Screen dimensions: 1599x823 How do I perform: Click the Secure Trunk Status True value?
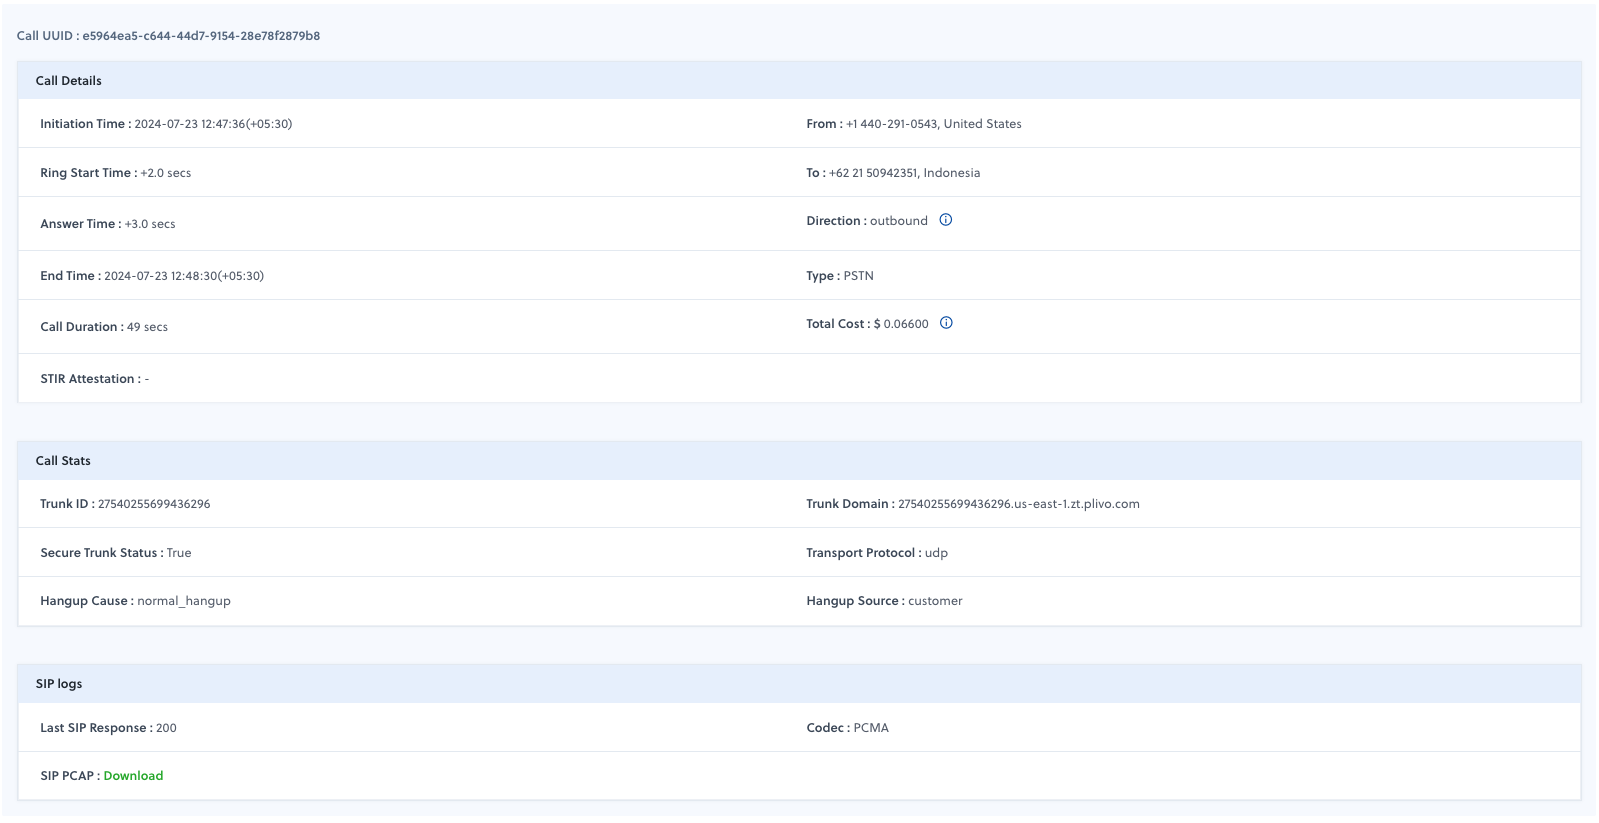(x=179, y=553)
